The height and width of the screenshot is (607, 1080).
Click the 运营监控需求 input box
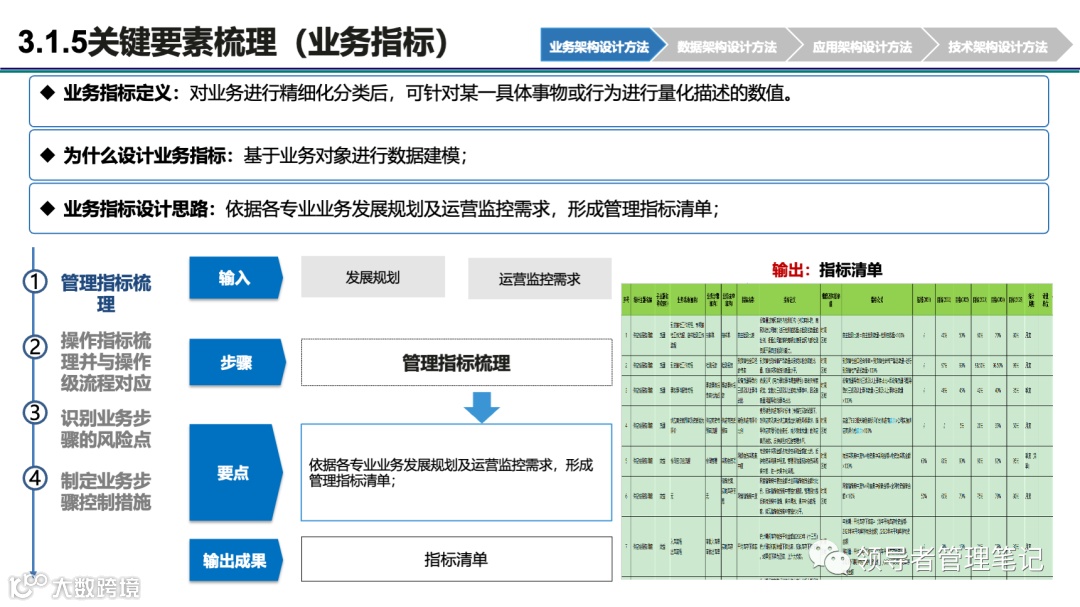pyautogui.click(x=539, y=278)
